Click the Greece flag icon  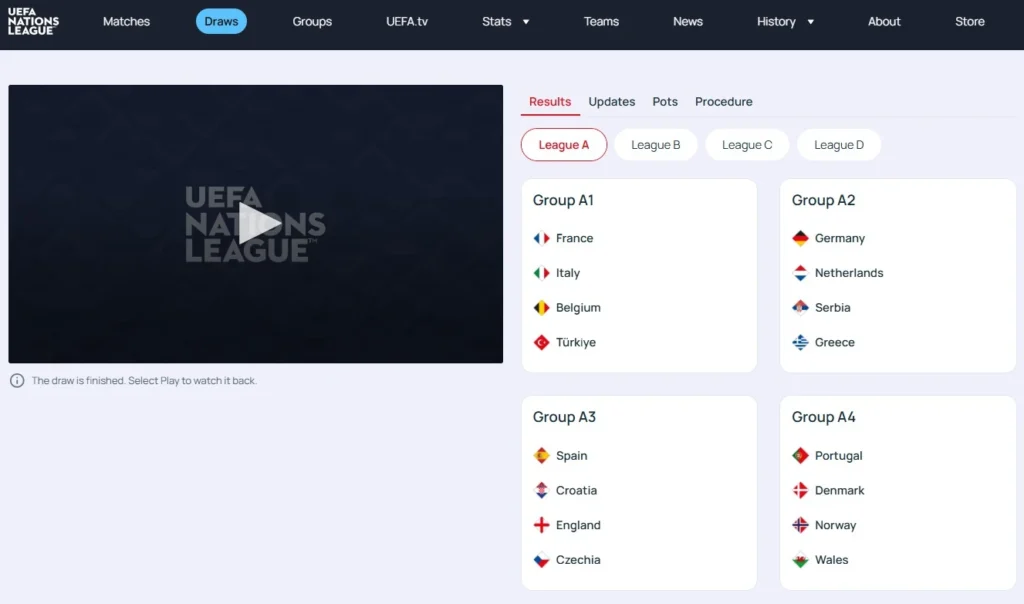click(800, 342)
